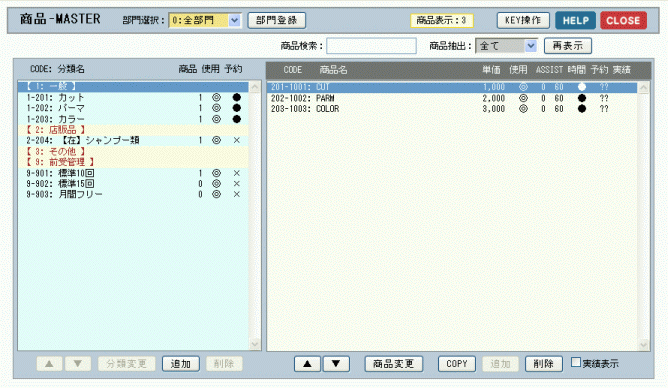Click the 商品変更 button
Screen dimensions: 668x388
(x=394, y=364)
